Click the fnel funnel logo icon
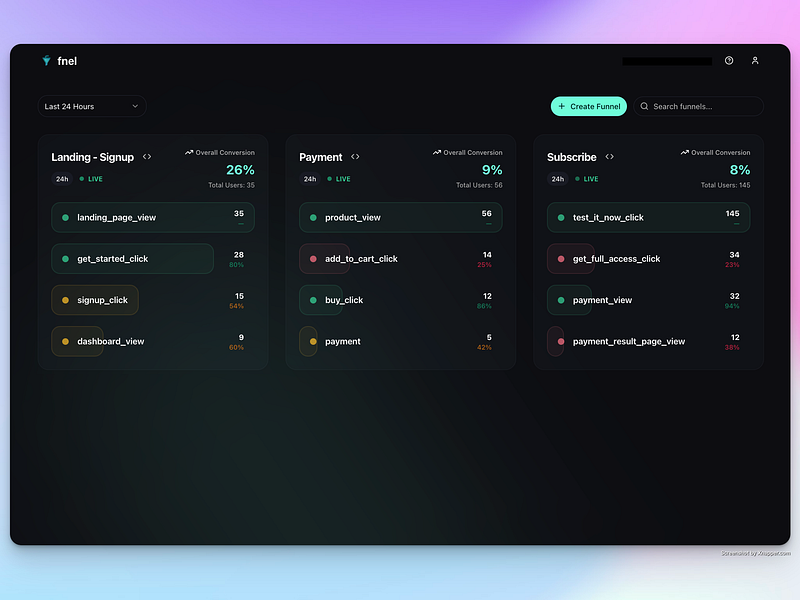 (x=46, y=61)
